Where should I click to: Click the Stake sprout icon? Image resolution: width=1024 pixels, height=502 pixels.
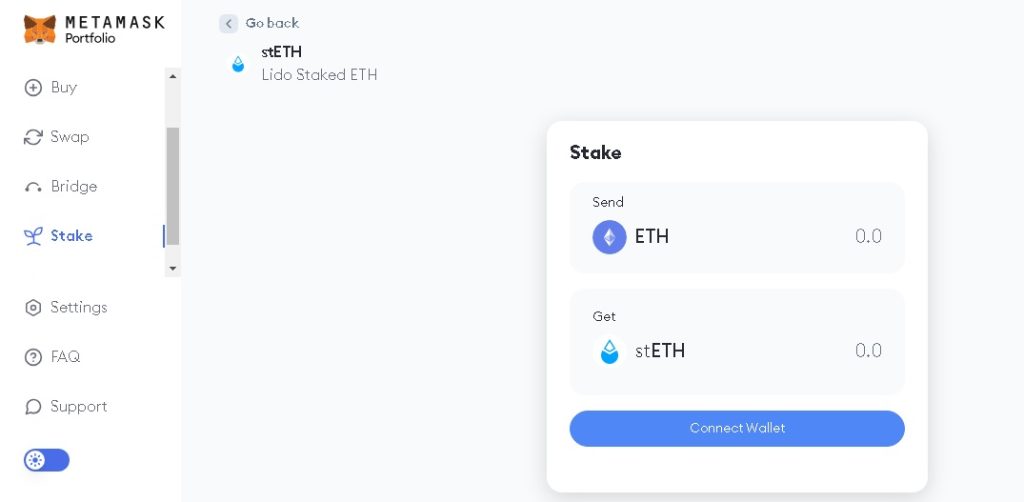[33, 236]
